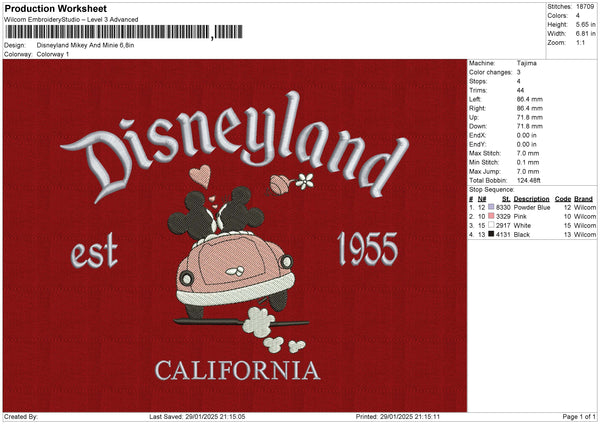Image resolution: width=600 pixels, height=424 pixels.
Task: Click the 'Color changes:' label
Action: pos(491,72)
